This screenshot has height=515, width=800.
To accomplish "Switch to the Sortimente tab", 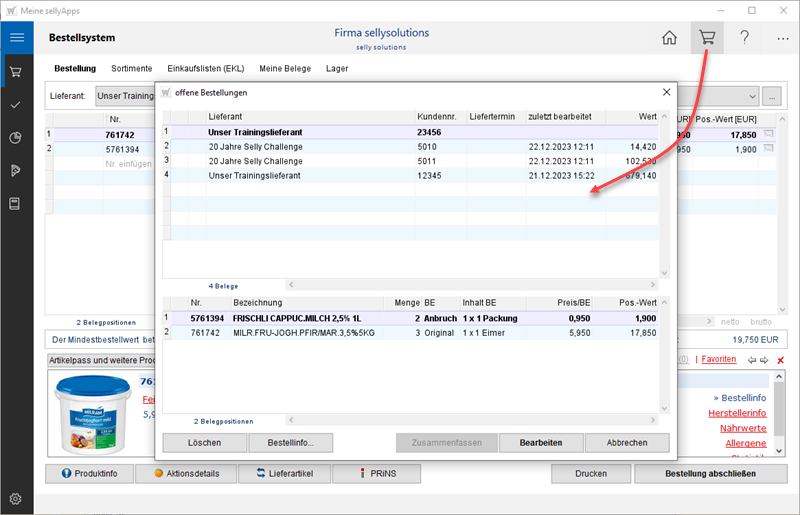I will tap(132, 68).
